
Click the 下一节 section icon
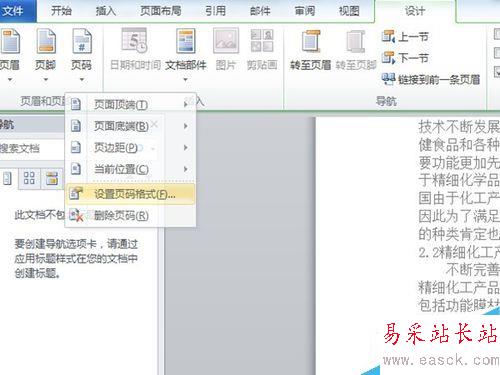point(388,58)
